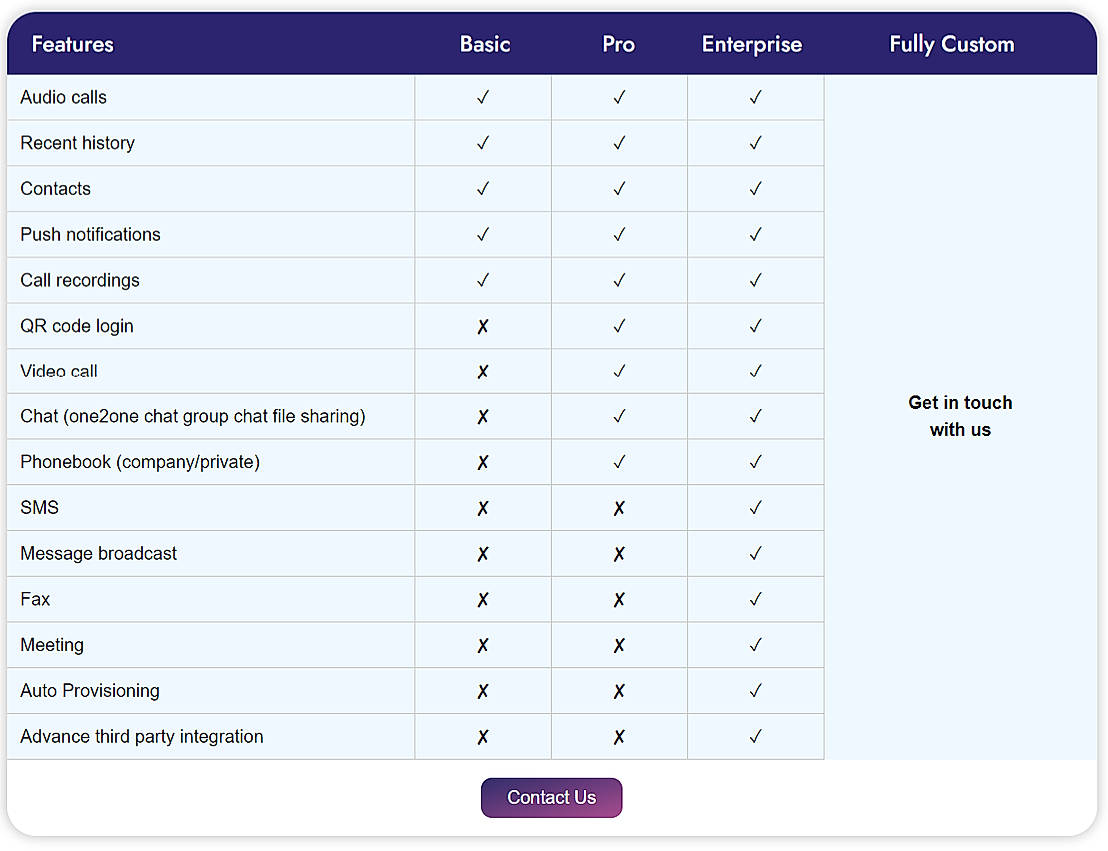Click the Fully Custom column header

click(952, 44)
